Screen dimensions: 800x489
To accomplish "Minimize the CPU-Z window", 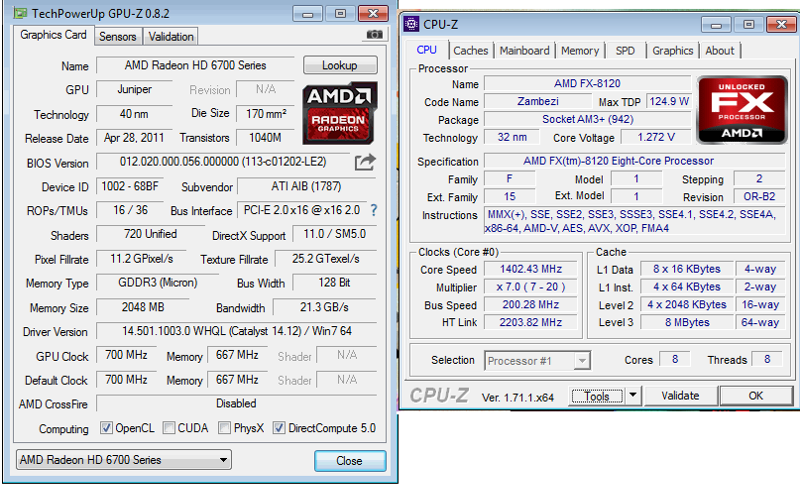I will [x=716, y=25].
